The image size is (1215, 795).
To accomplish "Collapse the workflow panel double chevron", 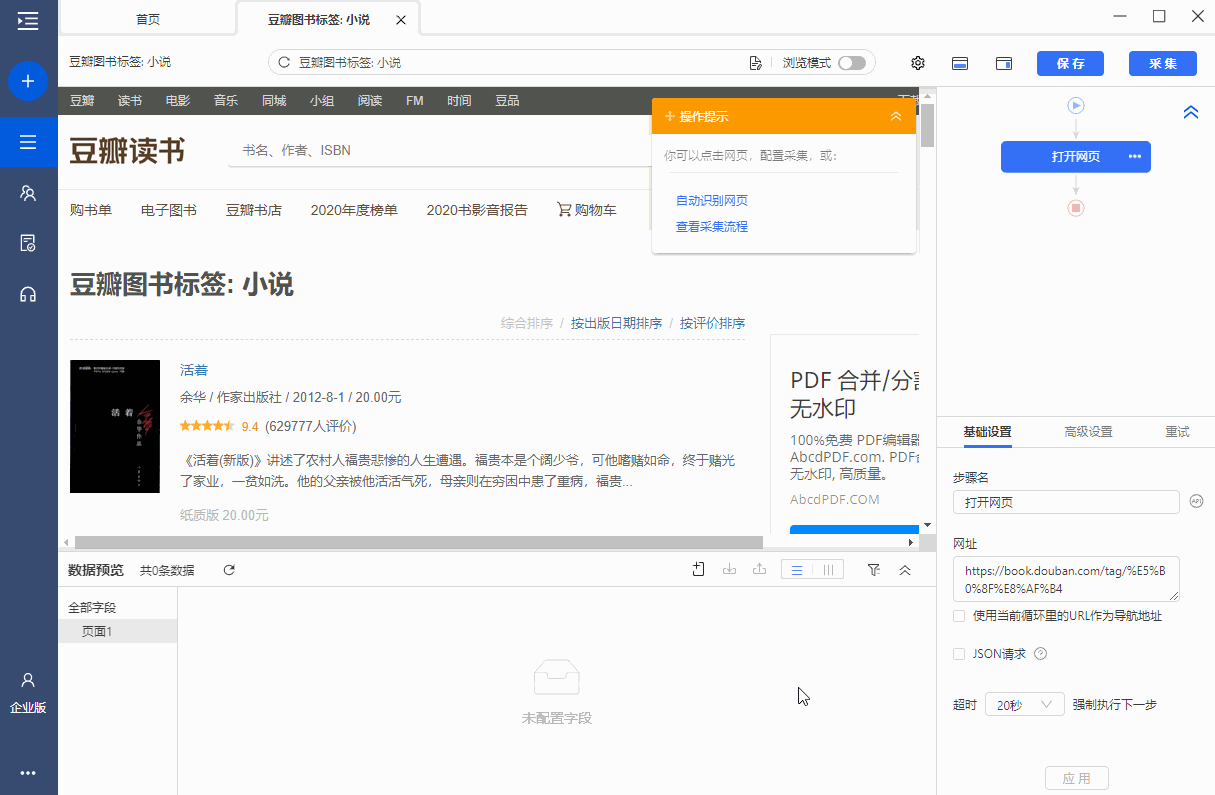I will tap(1190, 113).
